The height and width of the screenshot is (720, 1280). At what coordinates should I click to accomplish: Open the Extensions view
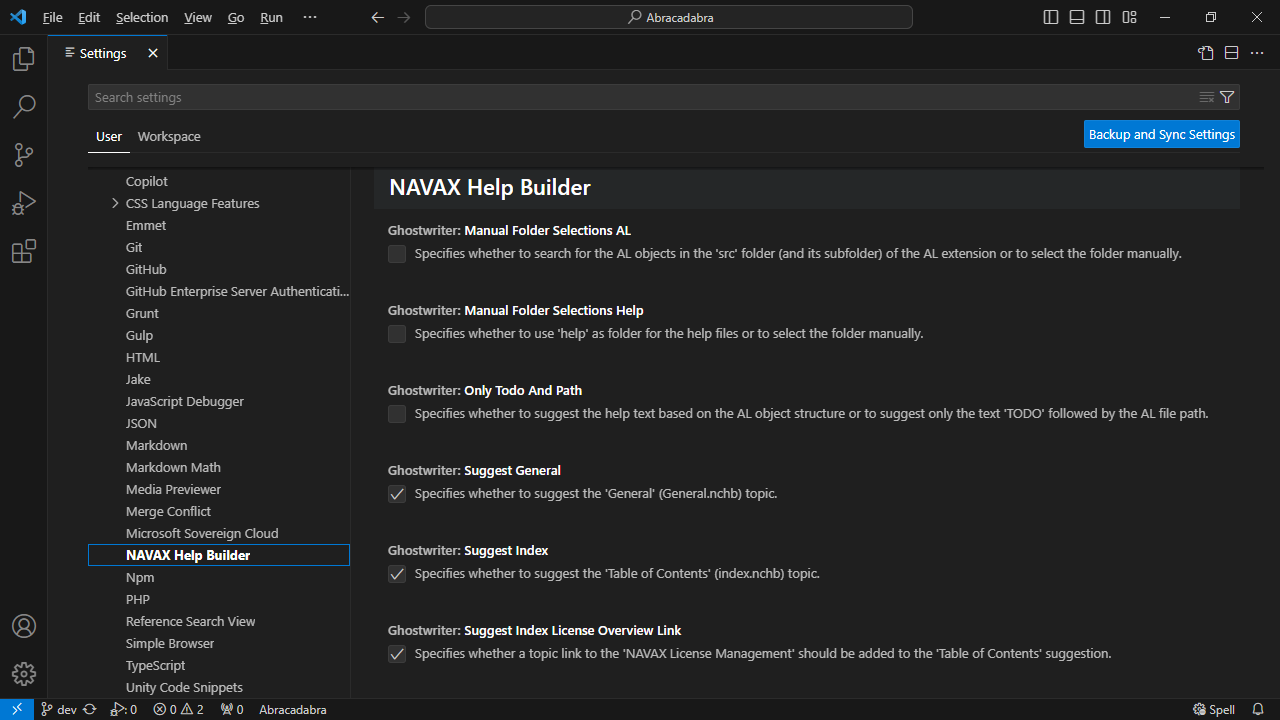tap(23, 251)
